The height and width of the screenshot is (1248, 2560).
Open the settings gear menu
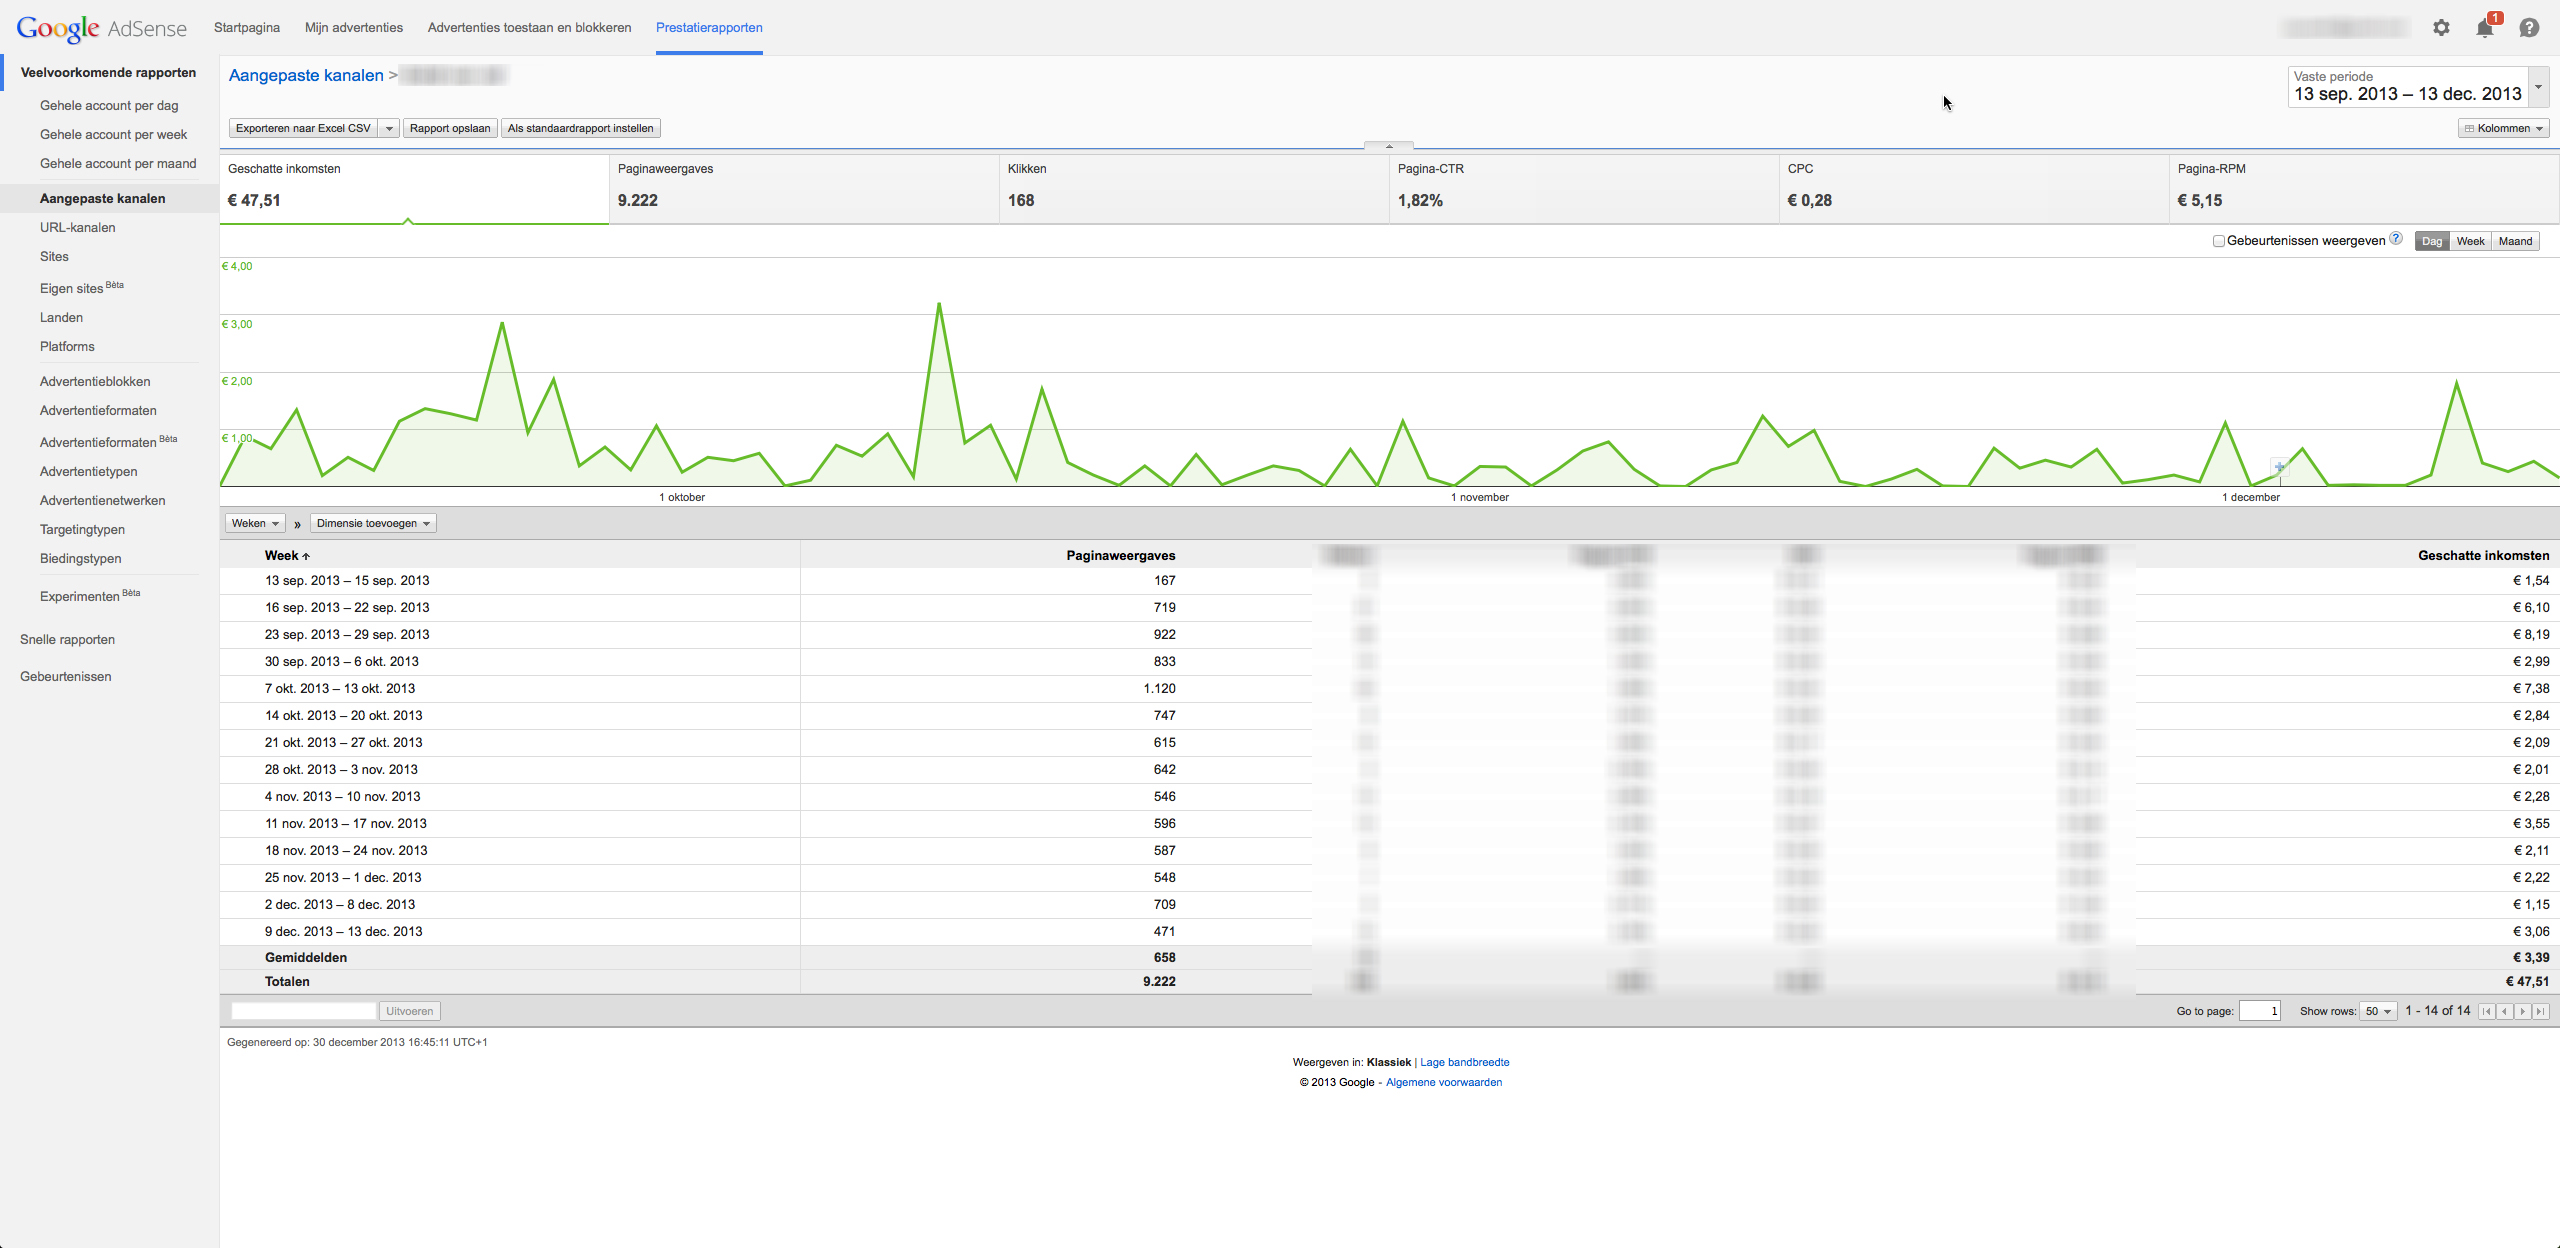point(2441,28)
